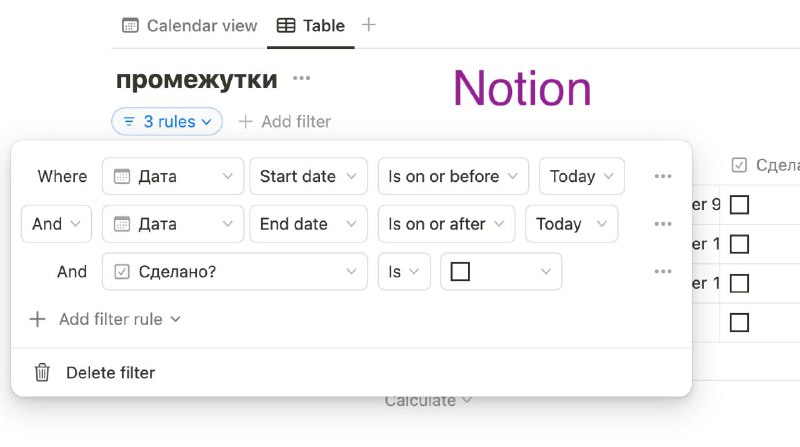The image size is (800, 447).
Task: Add a new view with plus icon
Action: point(368,24)
